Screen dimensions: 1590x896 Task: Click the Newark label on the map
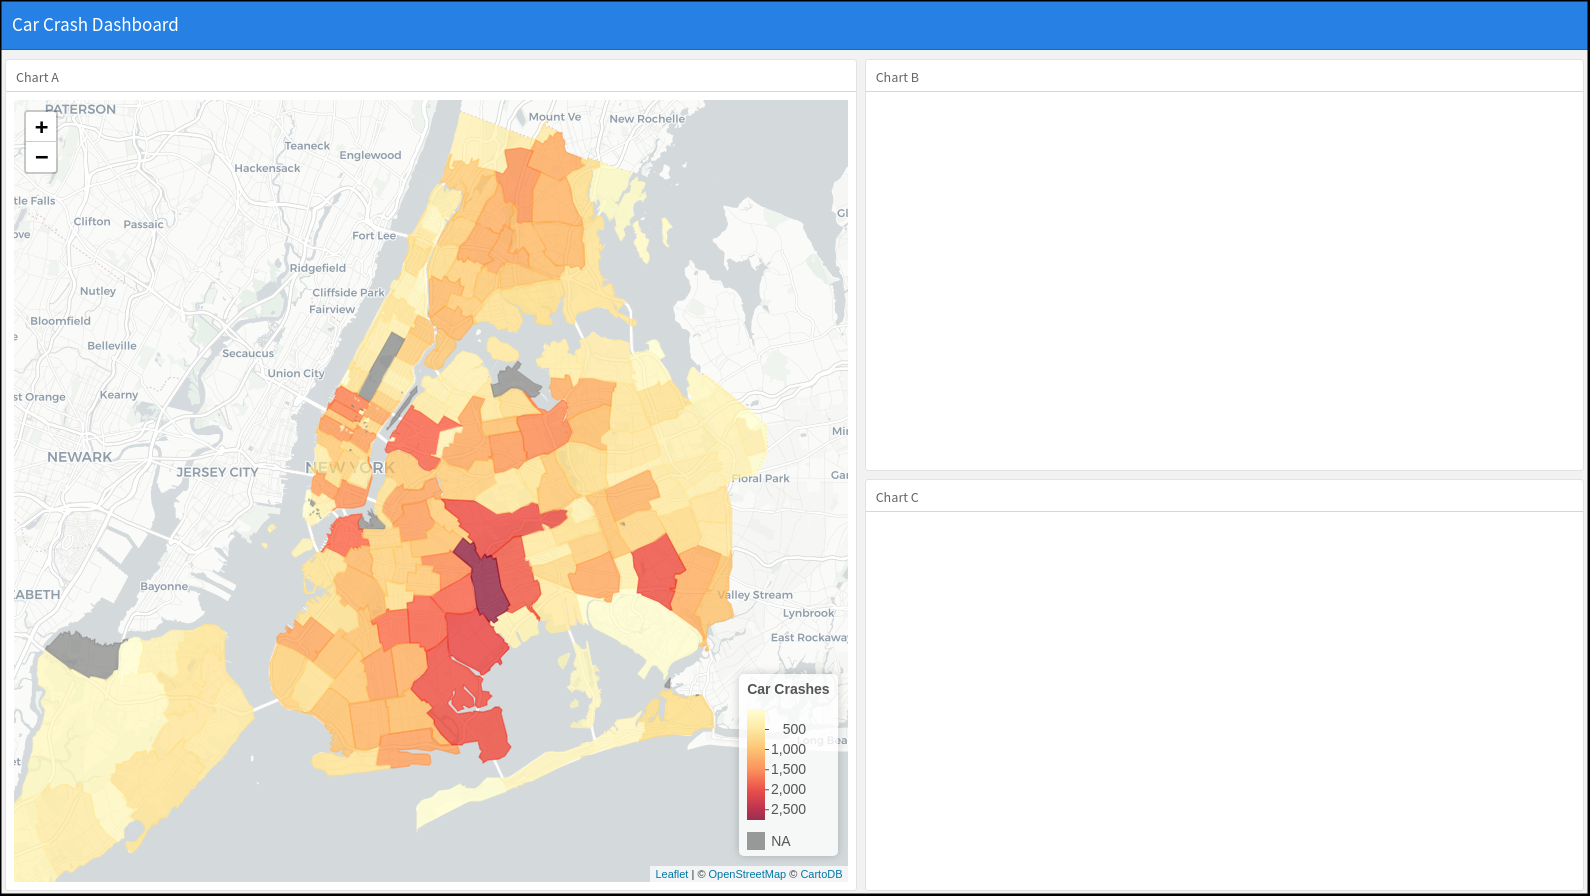[80, 457]
